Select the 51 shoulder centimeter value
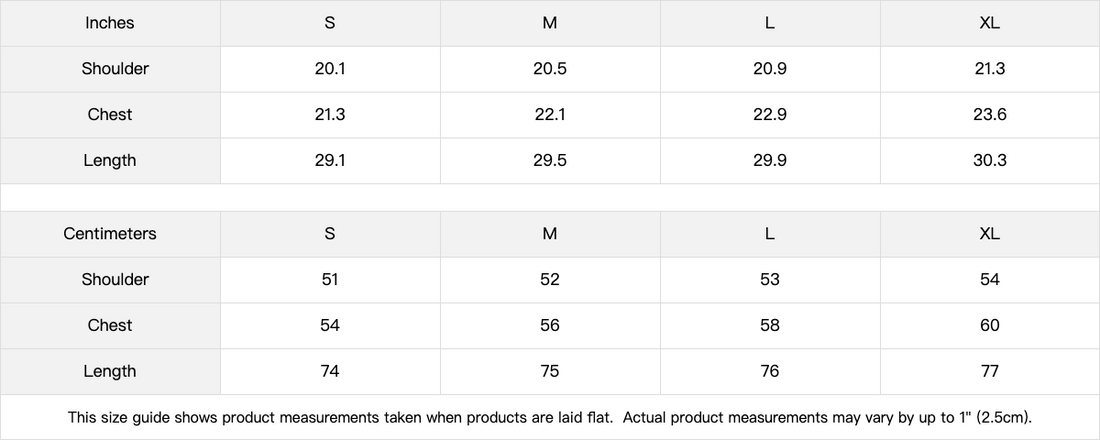The height and width of the screenshot is (440, 1100). click(330, 280)
